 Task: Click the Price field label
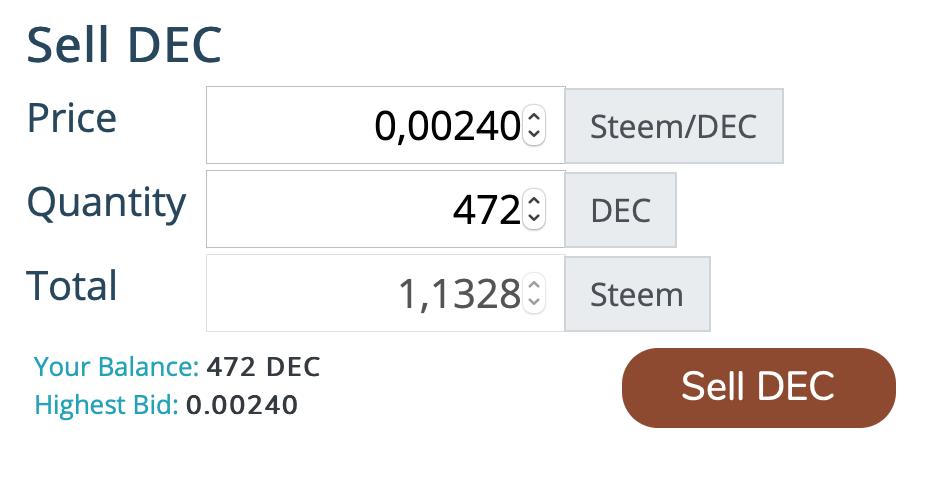[72, 118]
